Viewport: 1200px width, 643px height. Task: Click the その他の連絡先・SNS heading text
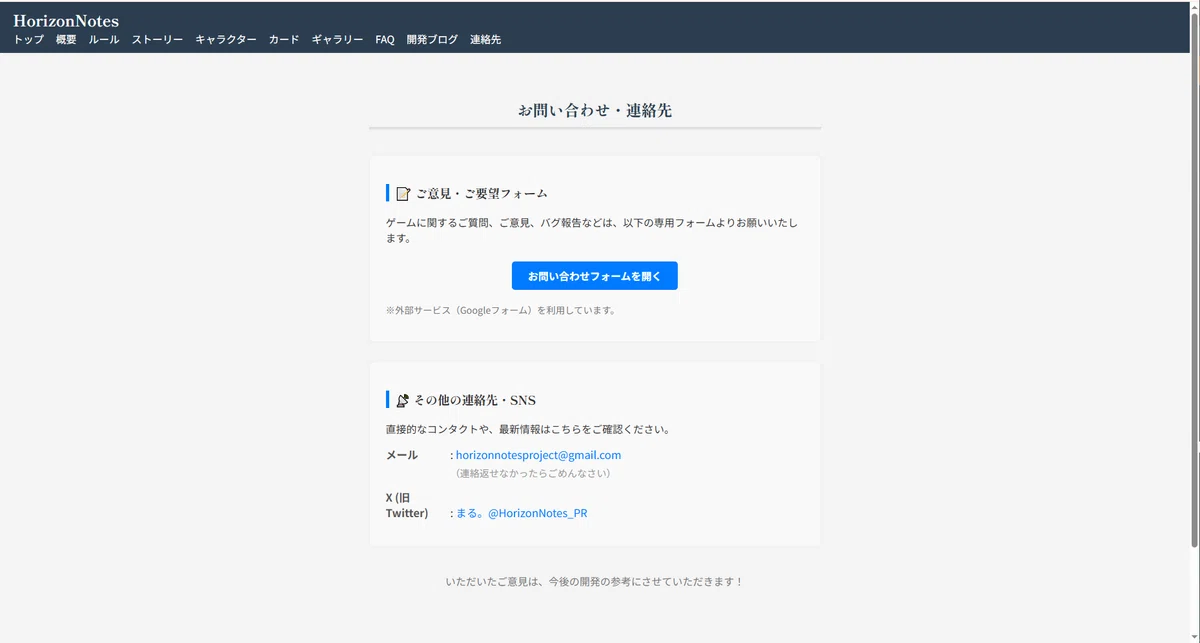(475, 400)
